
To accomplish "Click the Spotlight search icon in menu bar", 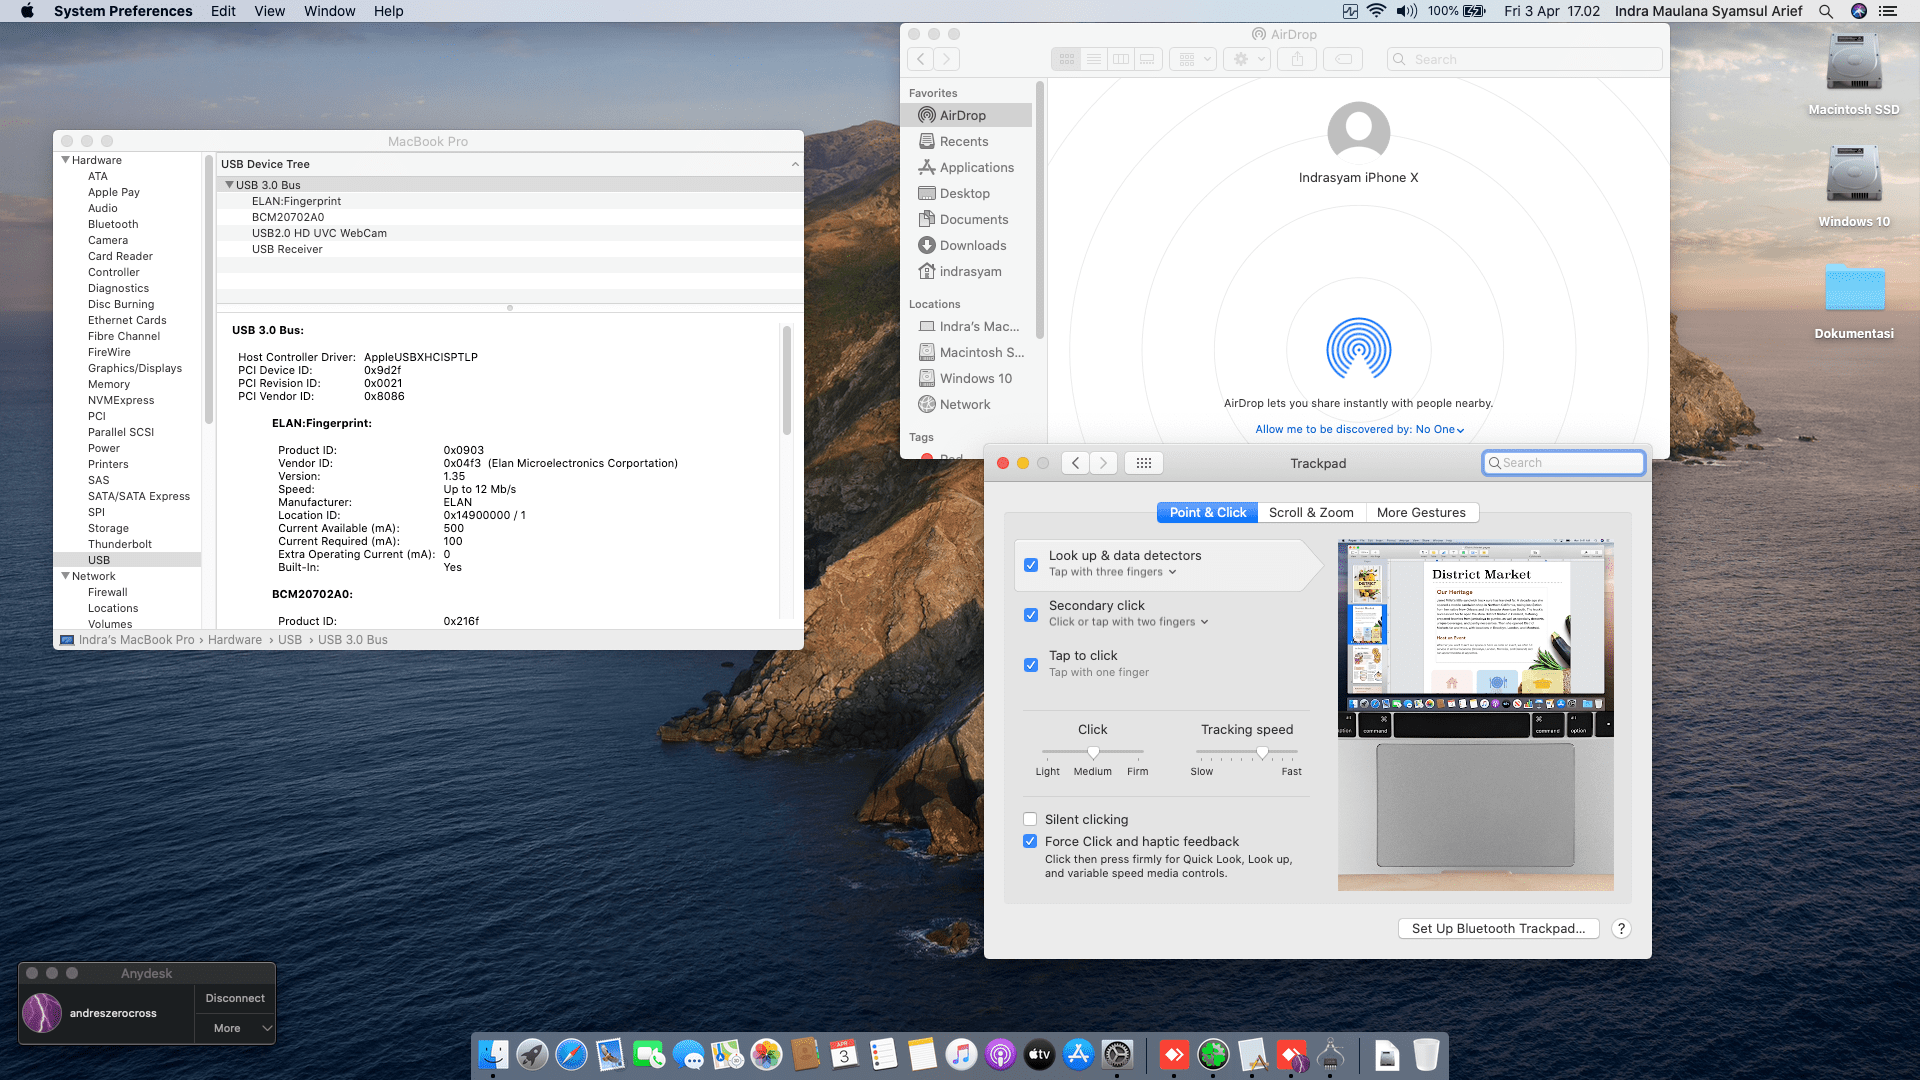I will (1826, 11).
